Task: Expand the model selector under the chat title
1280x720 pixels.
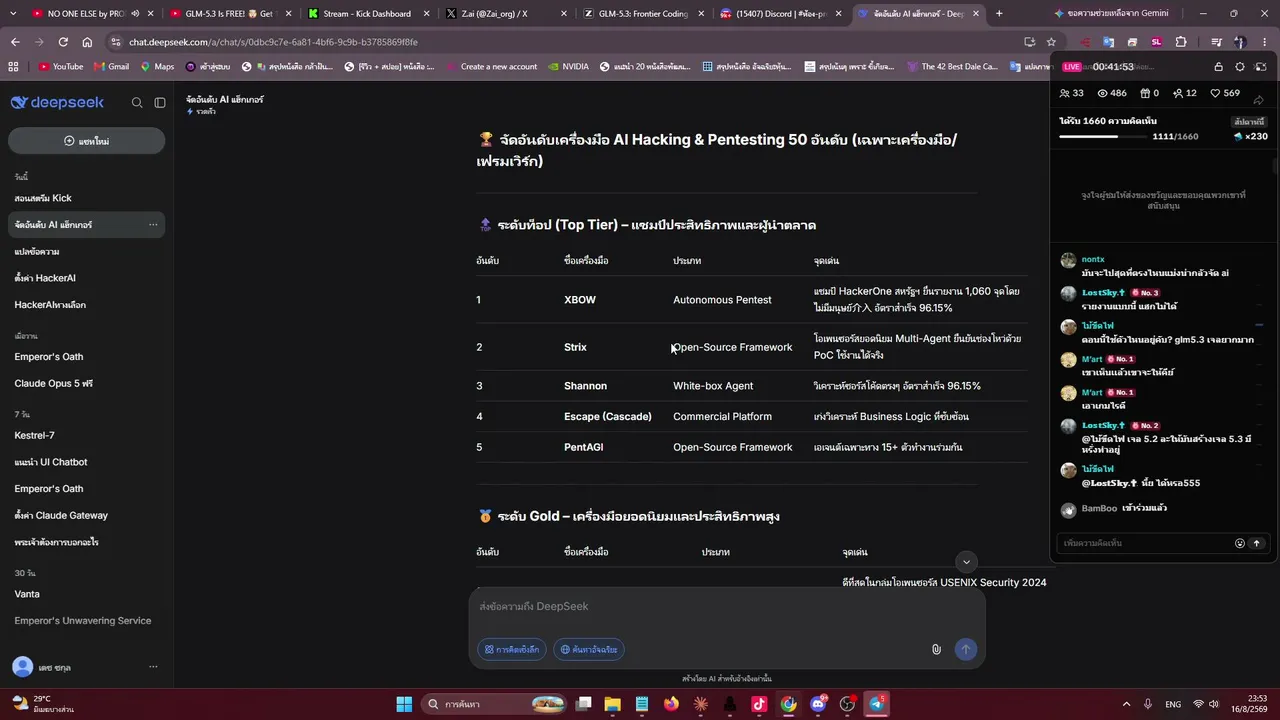Action: (201, 112)
